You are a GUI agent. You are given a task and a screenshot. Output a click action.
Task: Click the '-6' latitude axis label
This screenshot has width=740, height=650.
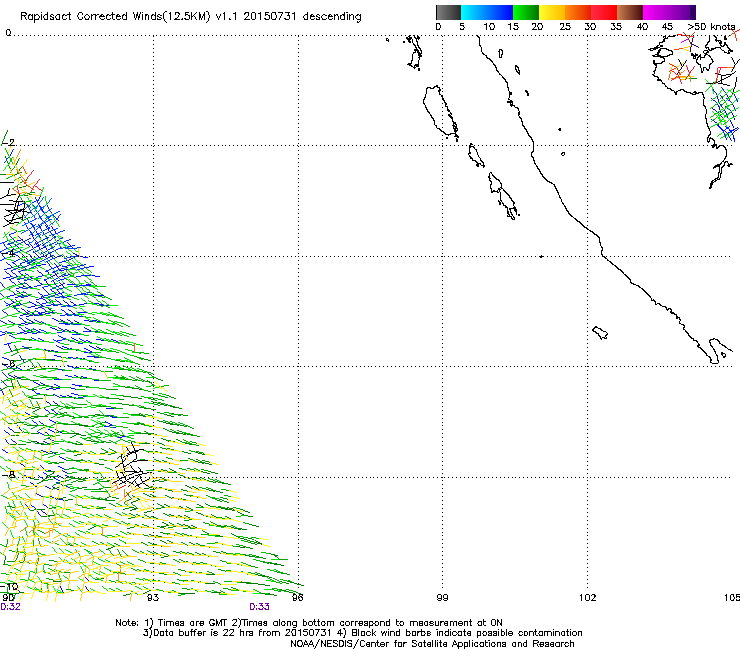point(9,363)
